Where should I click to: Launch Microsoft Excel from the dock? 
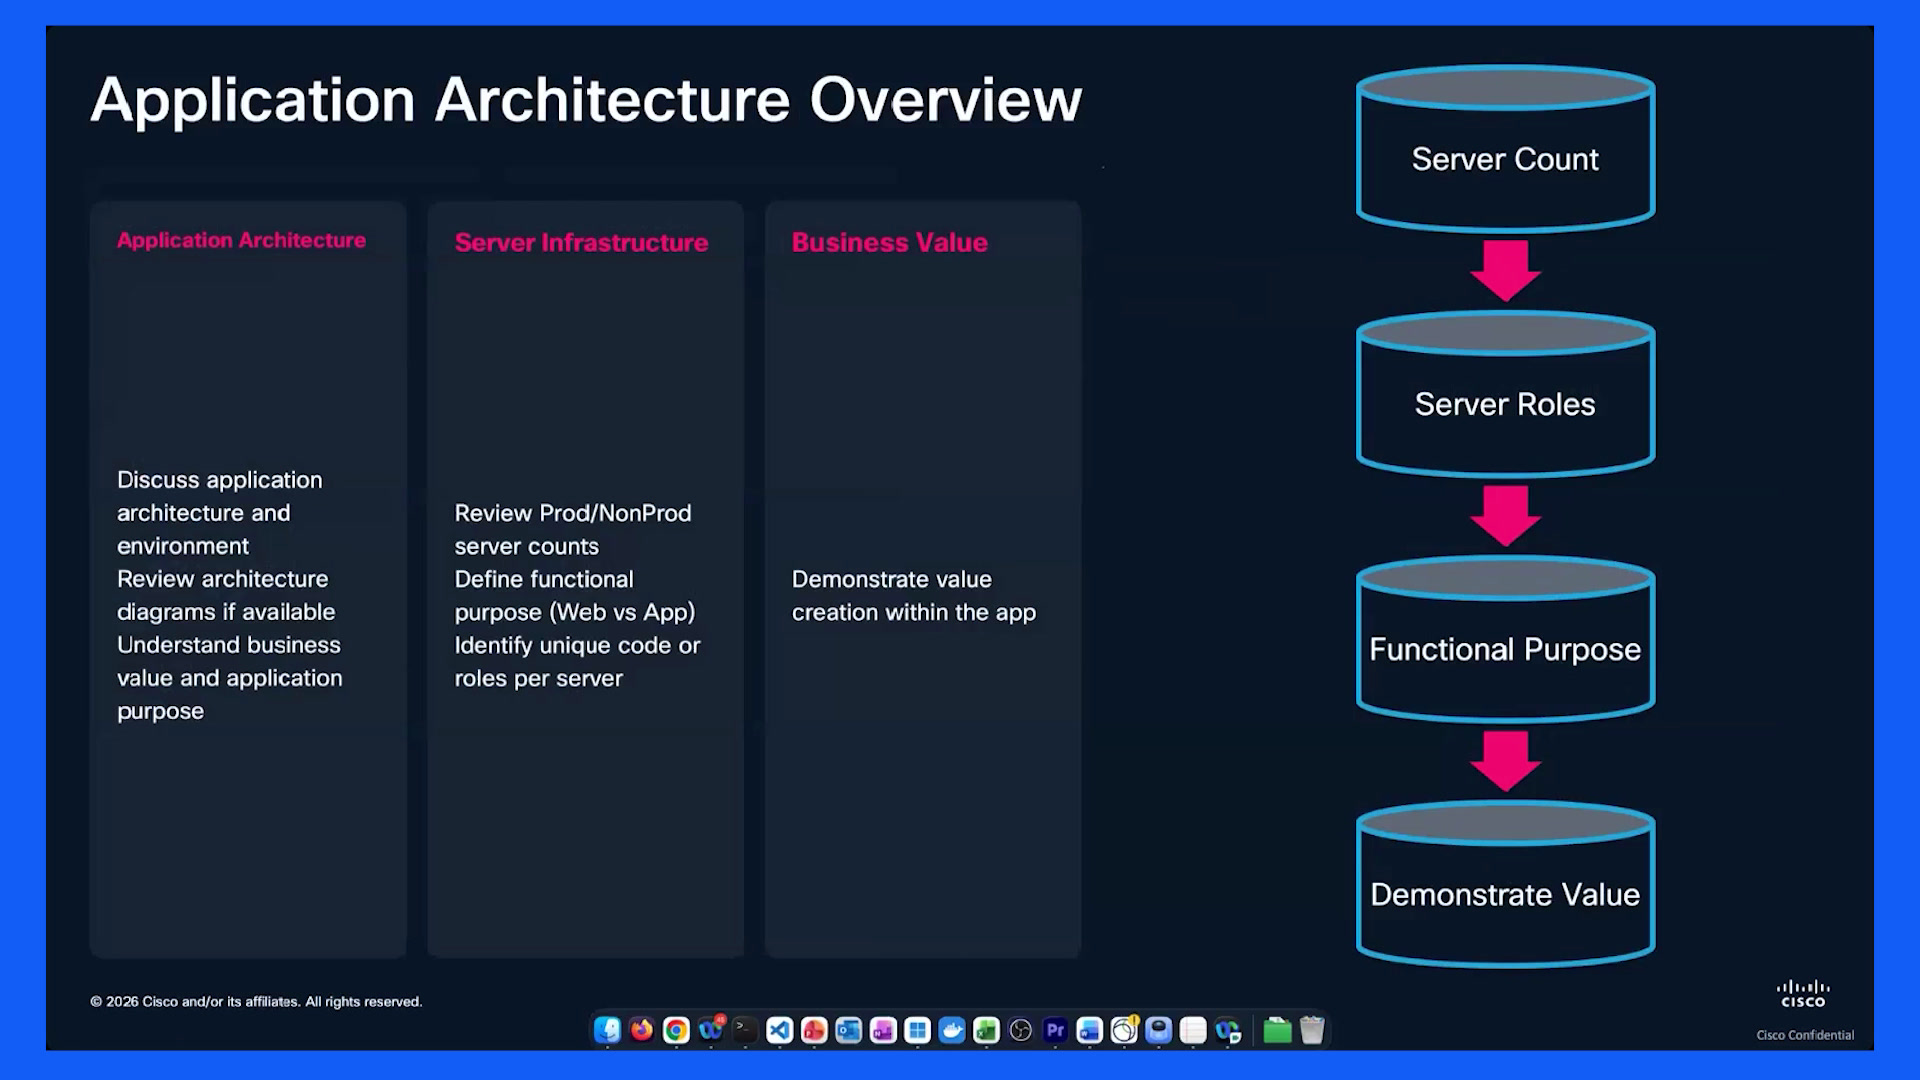(x=987, y=1030)
